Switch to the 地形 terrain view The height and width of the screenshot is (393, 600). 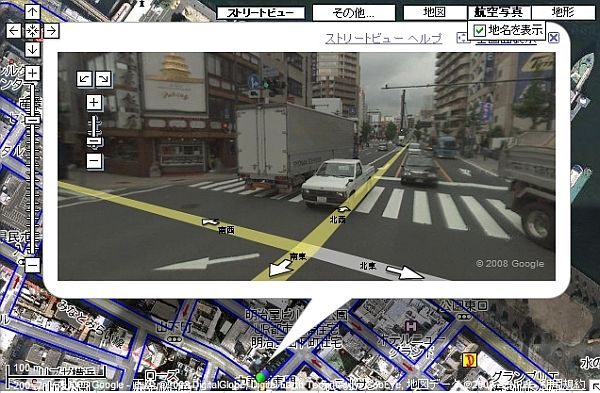(x=563, y=12)
